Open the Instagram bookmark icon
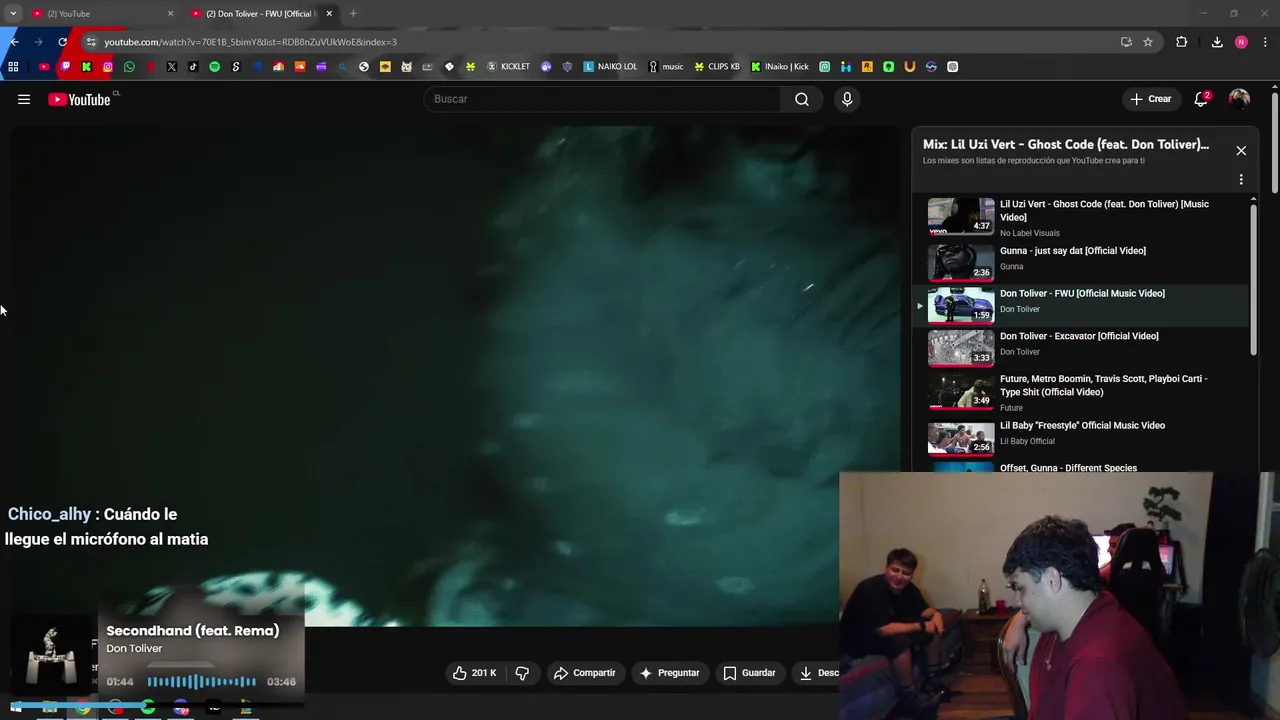The width and height of the screenshot is (1280, 720). [108, 67]
